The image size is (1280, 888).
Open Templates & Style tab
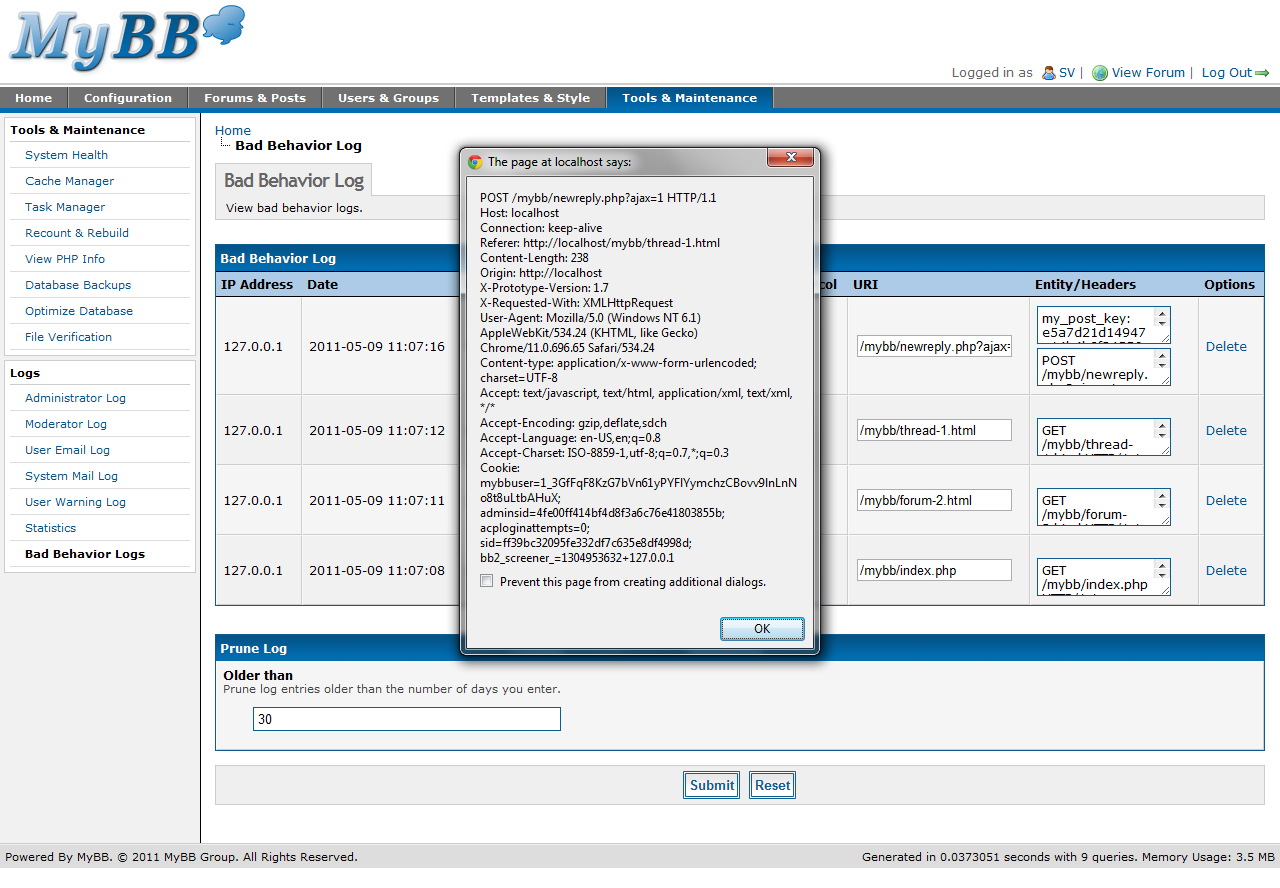click(x=530, y=98)
